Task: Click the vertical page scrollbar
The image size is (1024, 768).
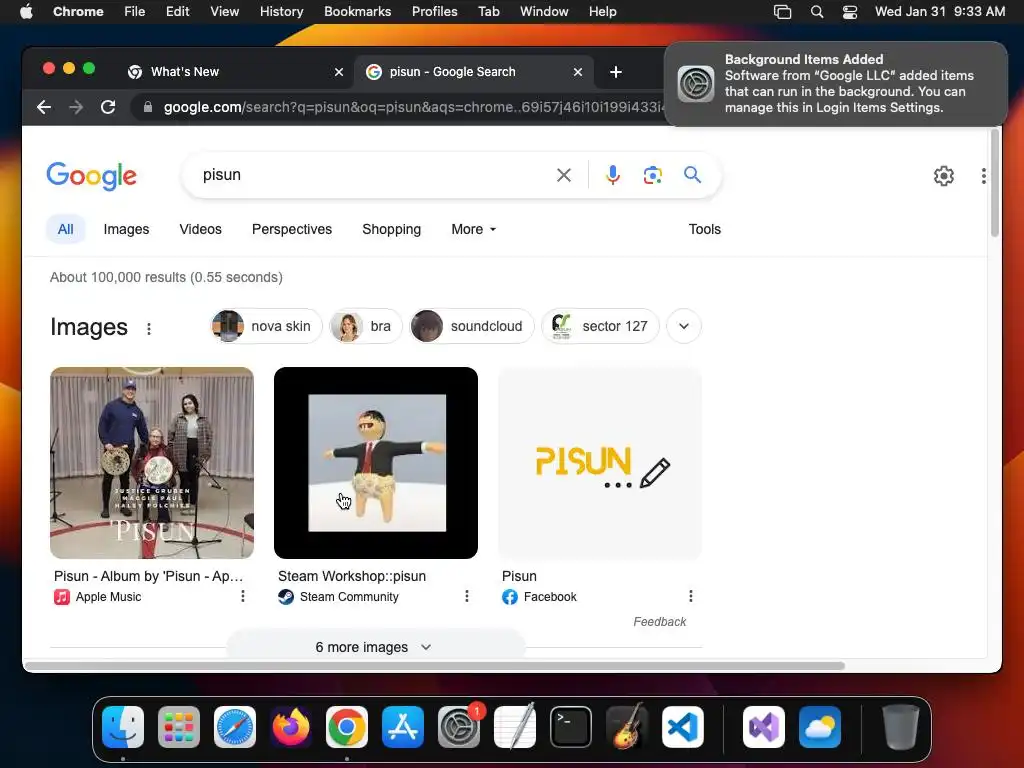Action: tap(995, 183)
